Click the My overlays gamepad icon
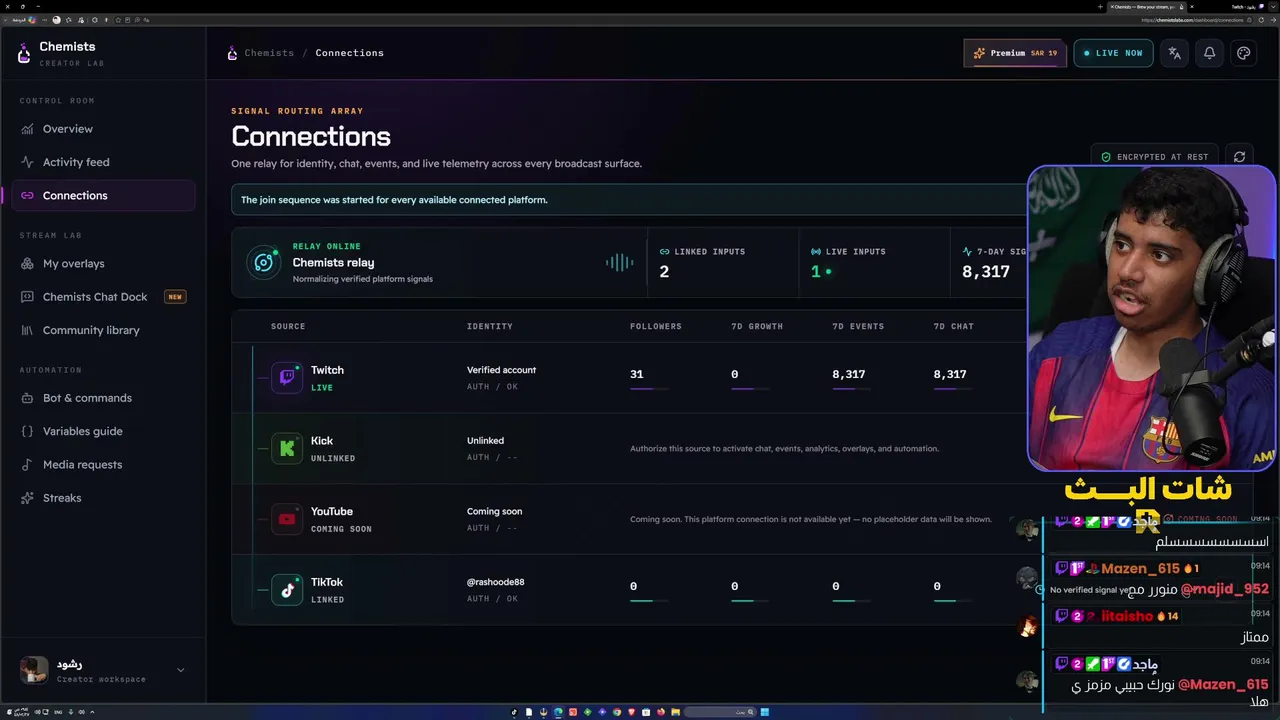 click(27, 263)
